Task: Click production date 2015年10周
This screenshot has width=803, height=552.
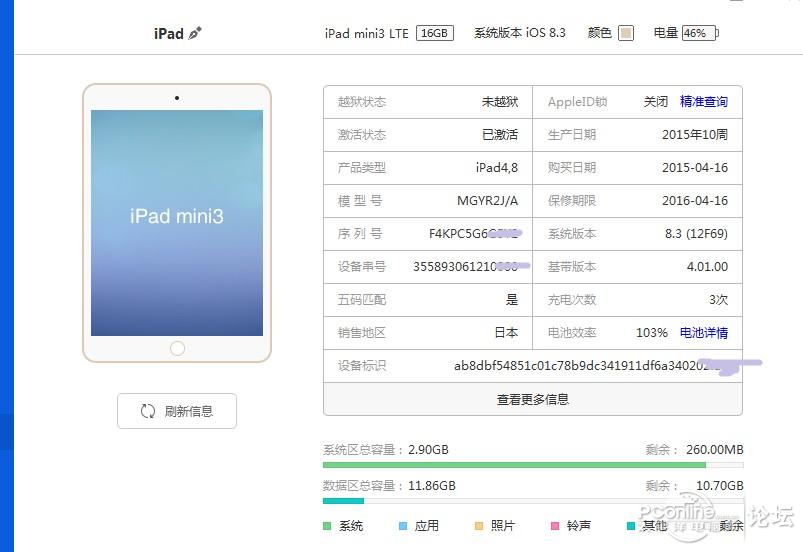Action: point(694,135)
